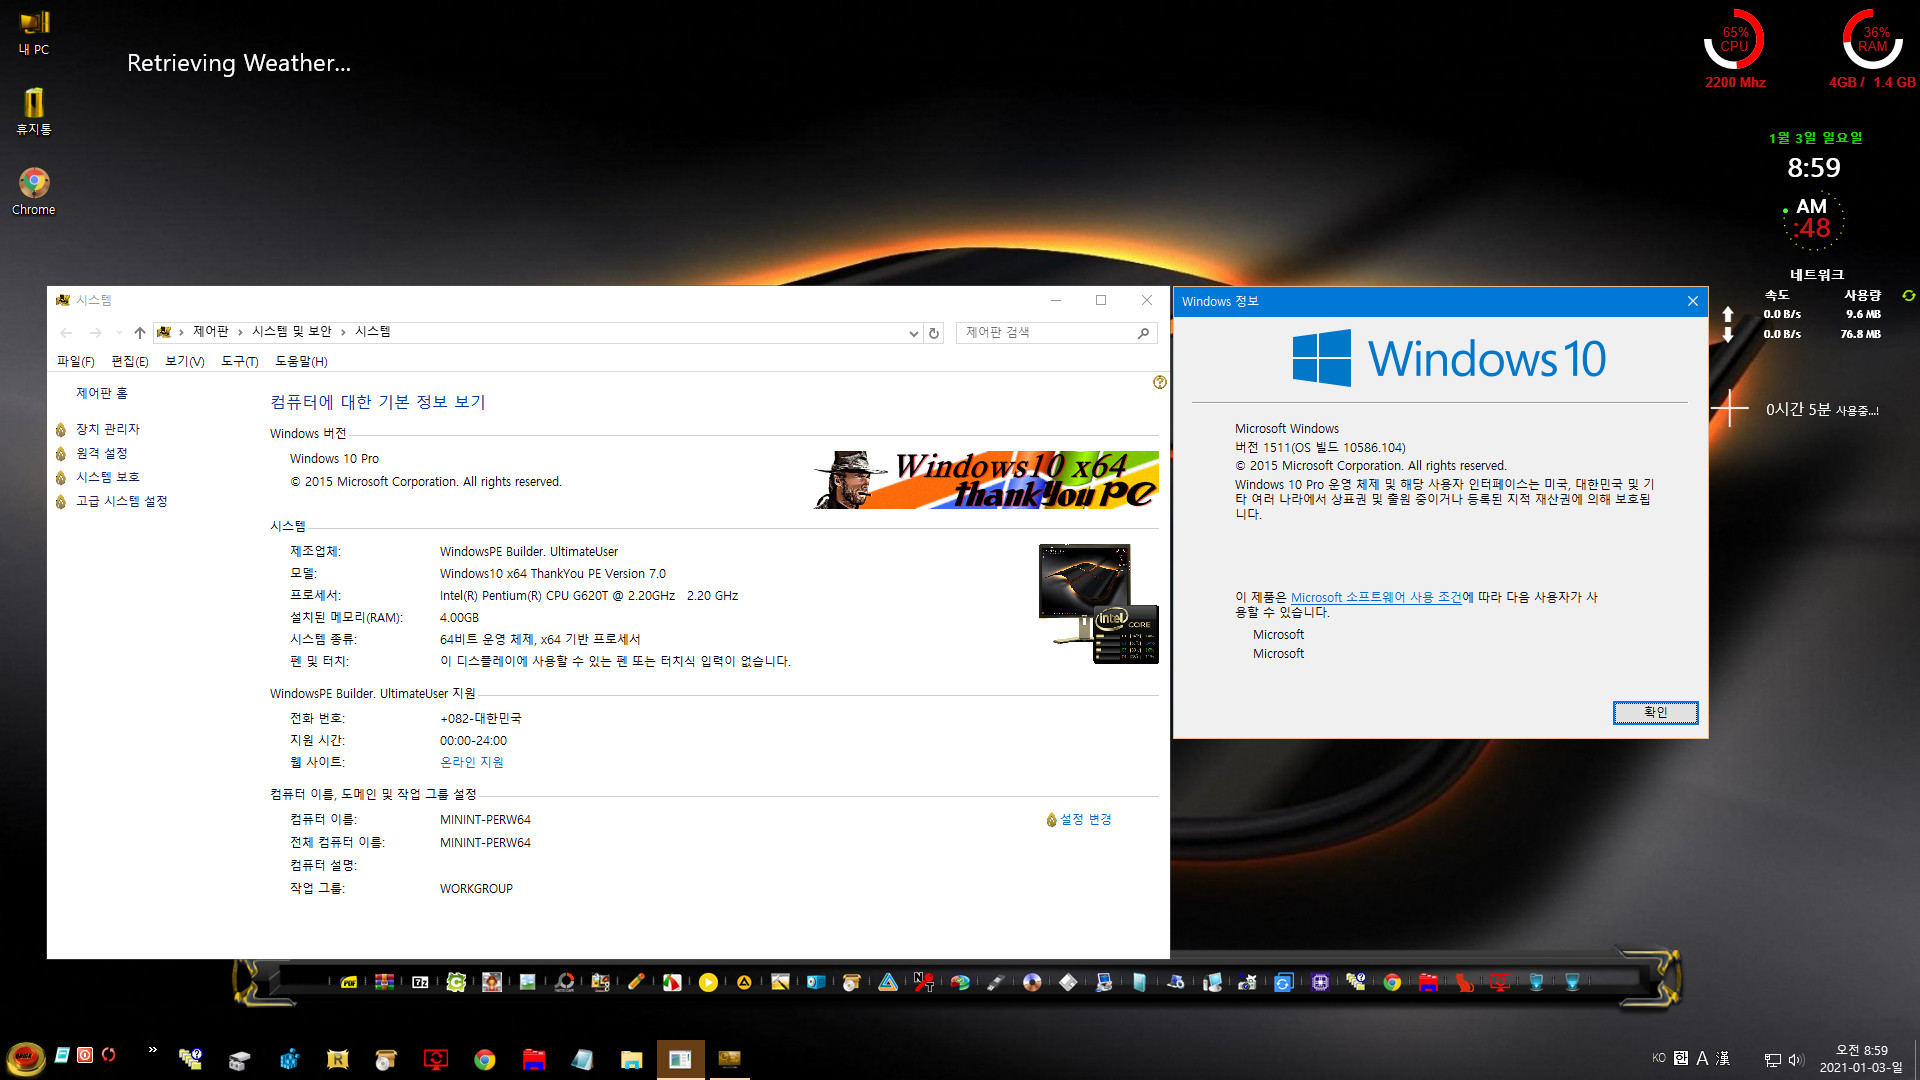Open the disc burner icon in the dock
The height and width of the screenshot is (1080, 1920).
[x=1032, y=982]
